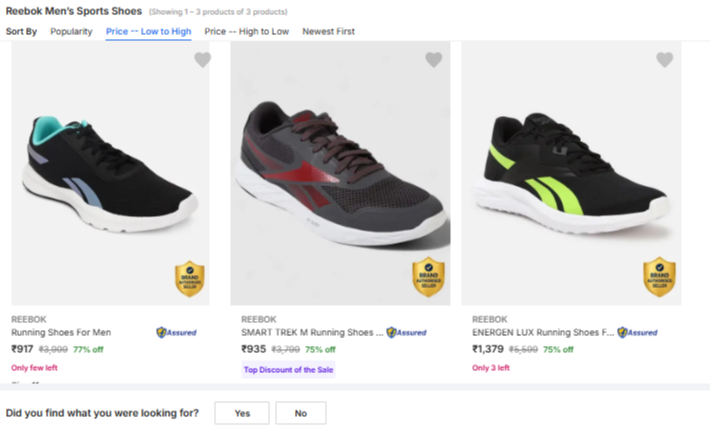Click Brand Authorised Seller badge on first shoe

190,278
